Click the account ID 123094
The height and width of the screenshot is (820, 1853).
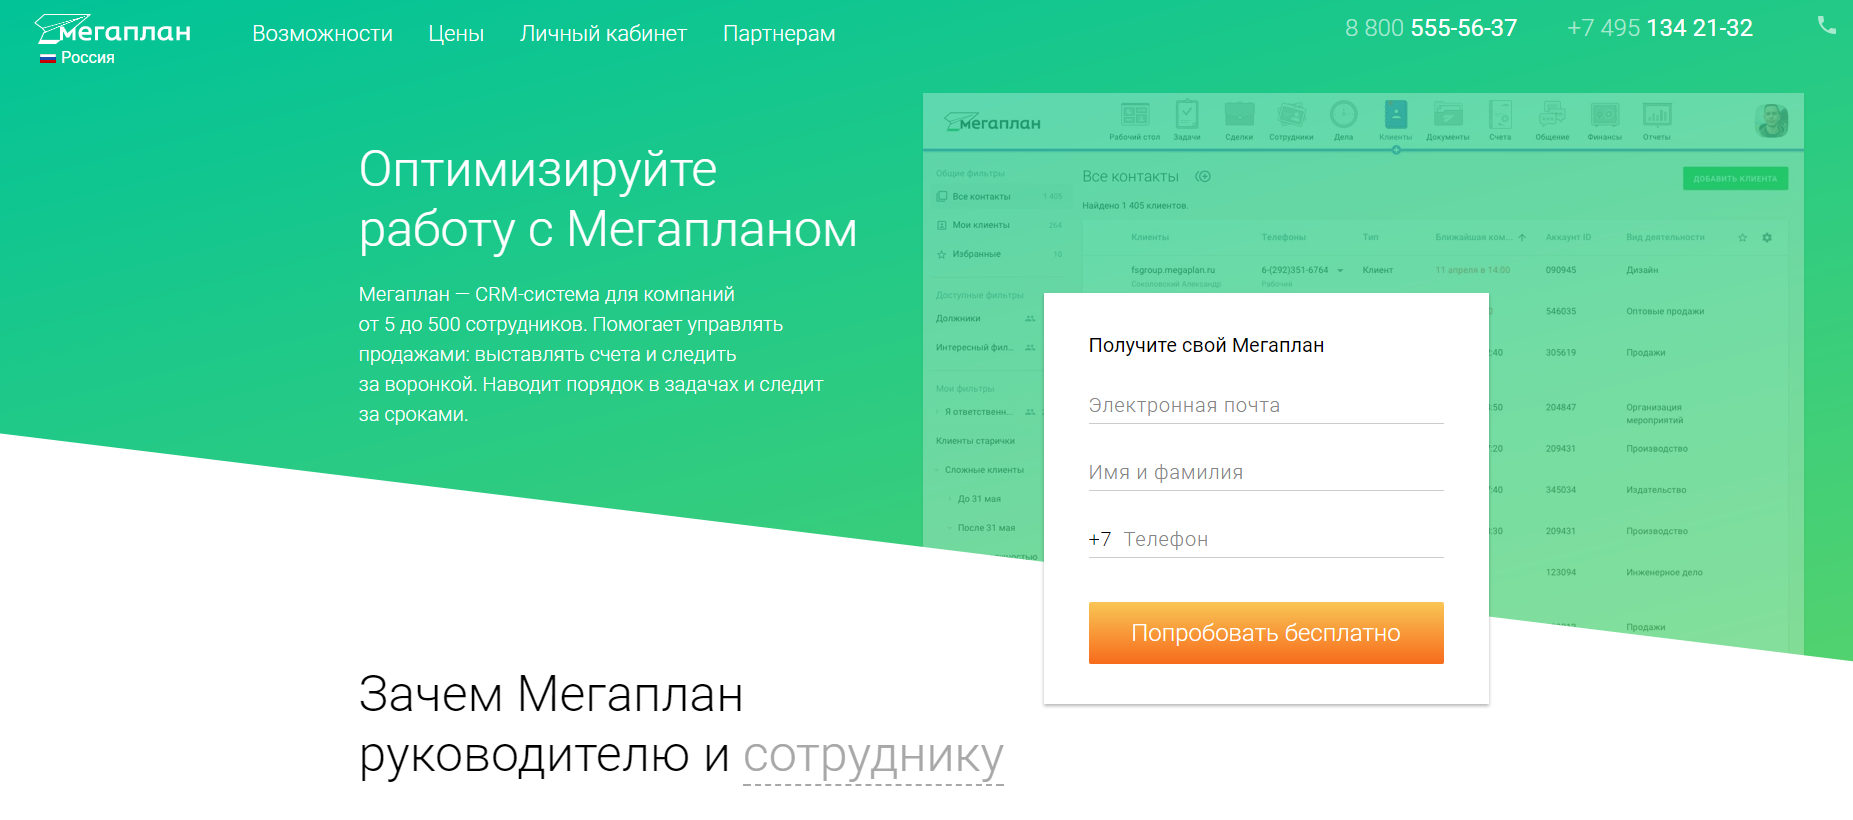point(1561,573)
